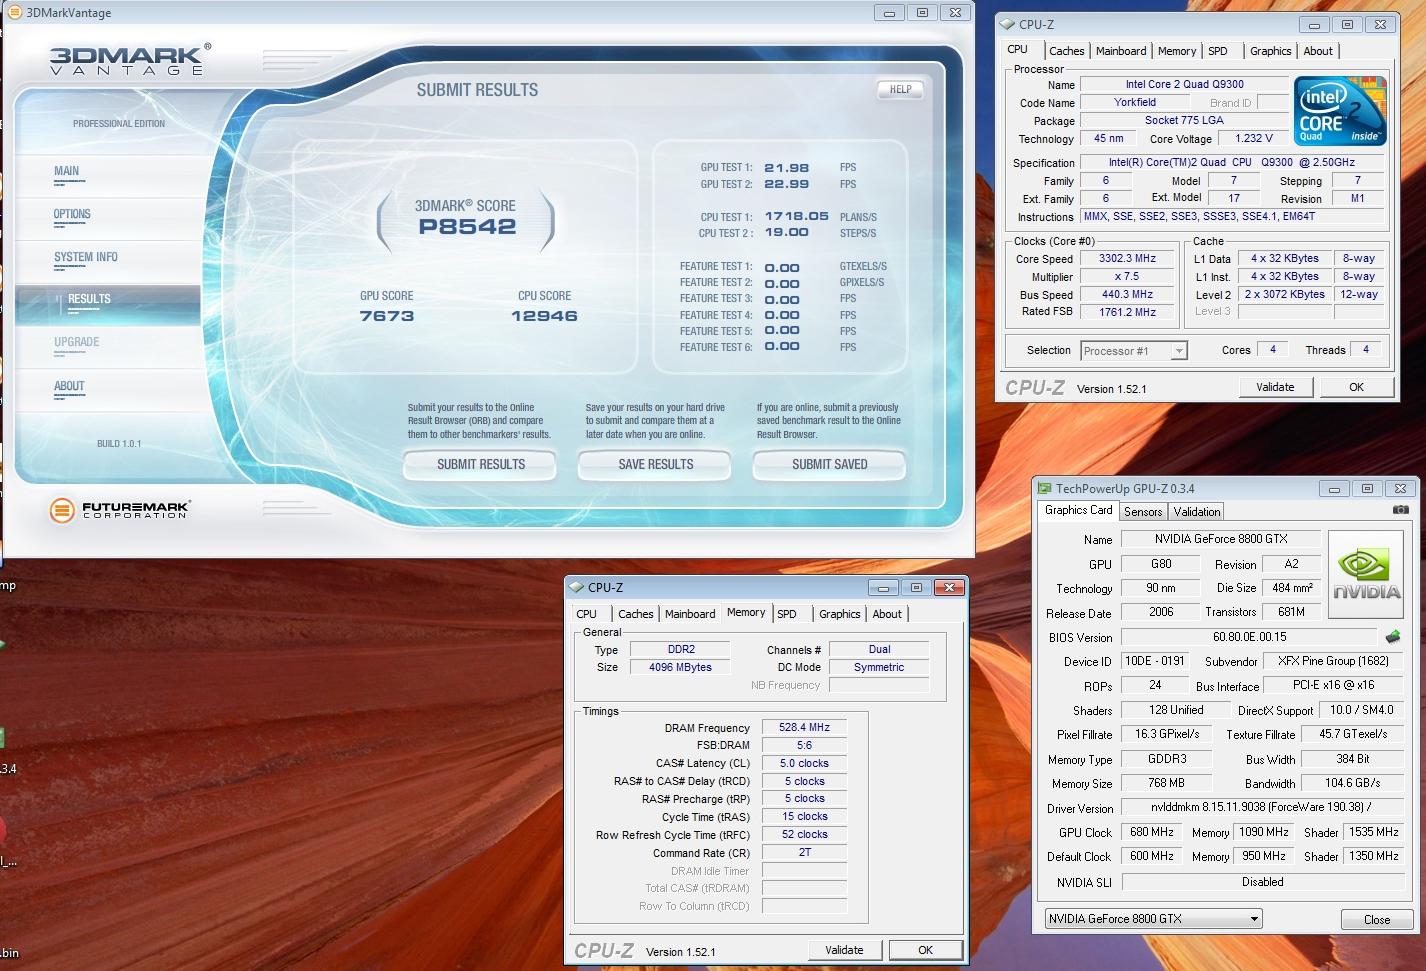
Task: Minimize the 3DMarkVantage window
Action: pyautogui.click(x=889, y=12)
